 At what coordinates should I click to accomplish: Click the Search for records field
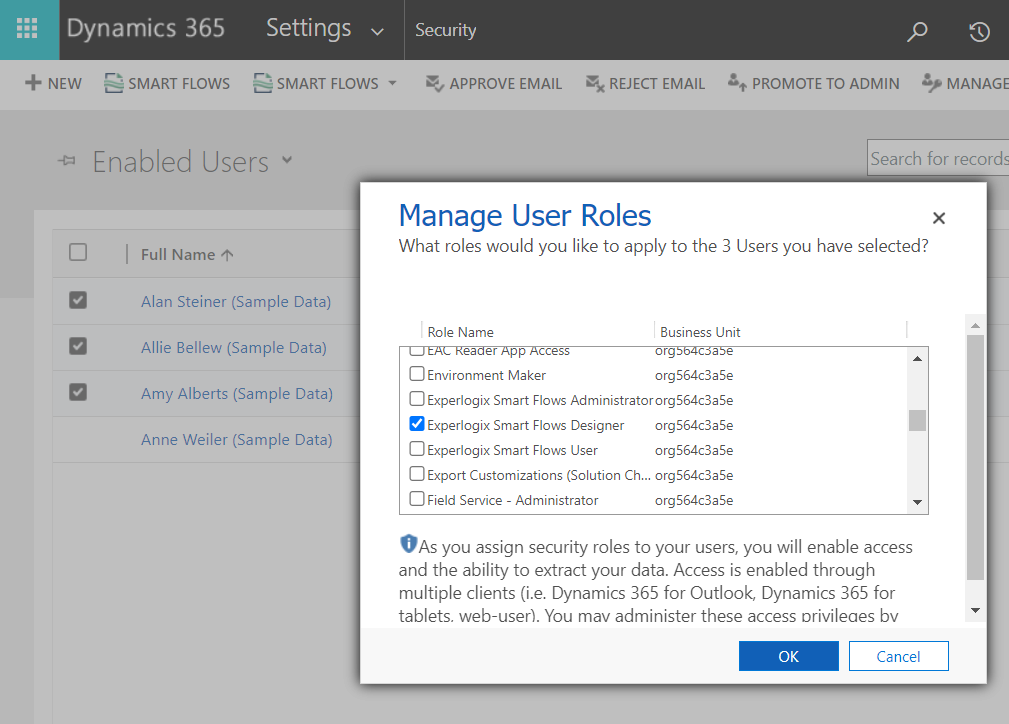(938, 158)
